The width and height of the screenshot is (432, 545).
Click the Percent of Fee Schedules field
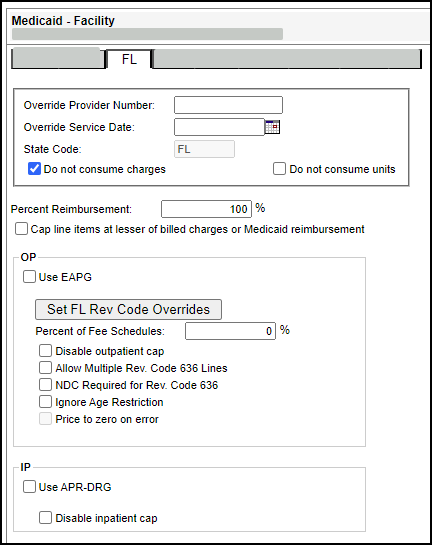click(x=230, y=331)
